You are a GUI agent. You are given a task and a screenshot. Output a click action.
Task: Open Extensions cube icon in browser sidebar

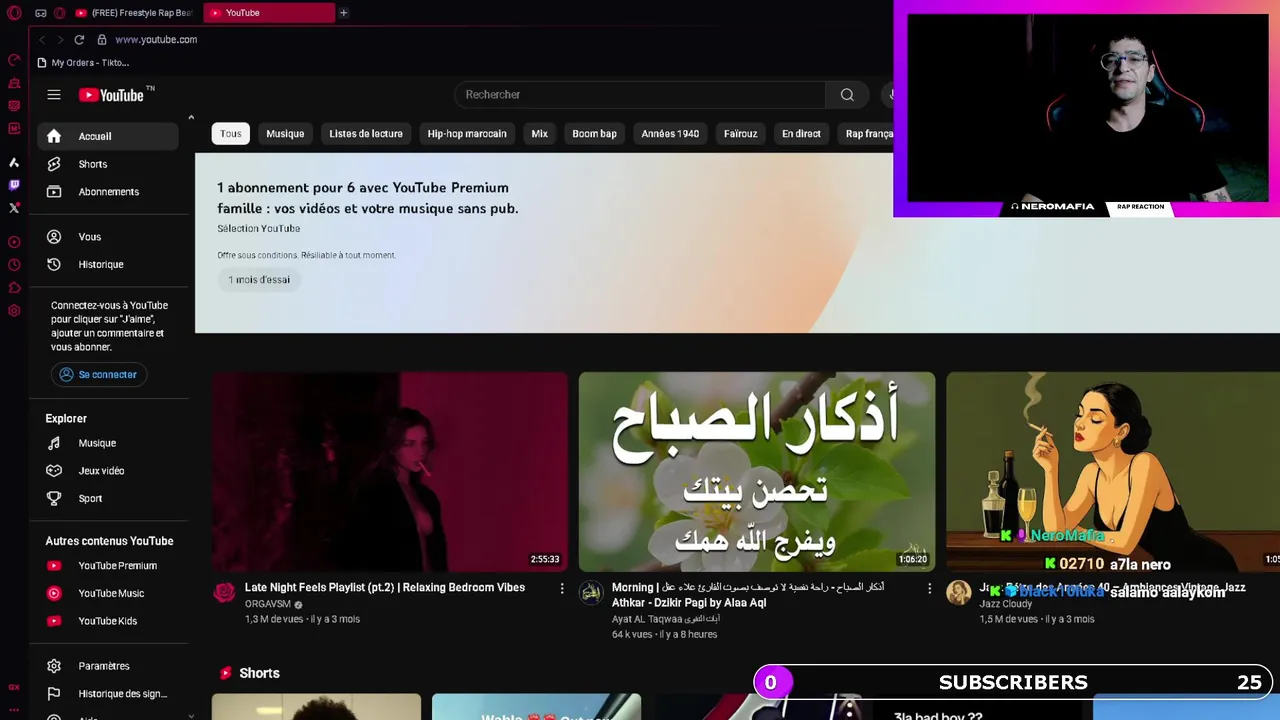pyautogui.click(x=14, y=288)
